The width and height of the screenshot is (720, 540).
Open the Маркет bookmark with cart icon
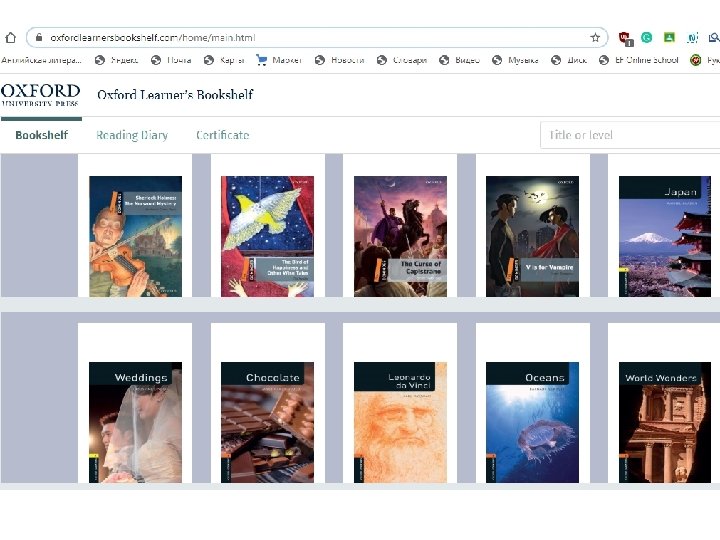pyautogui.click(x=279, y=60)
